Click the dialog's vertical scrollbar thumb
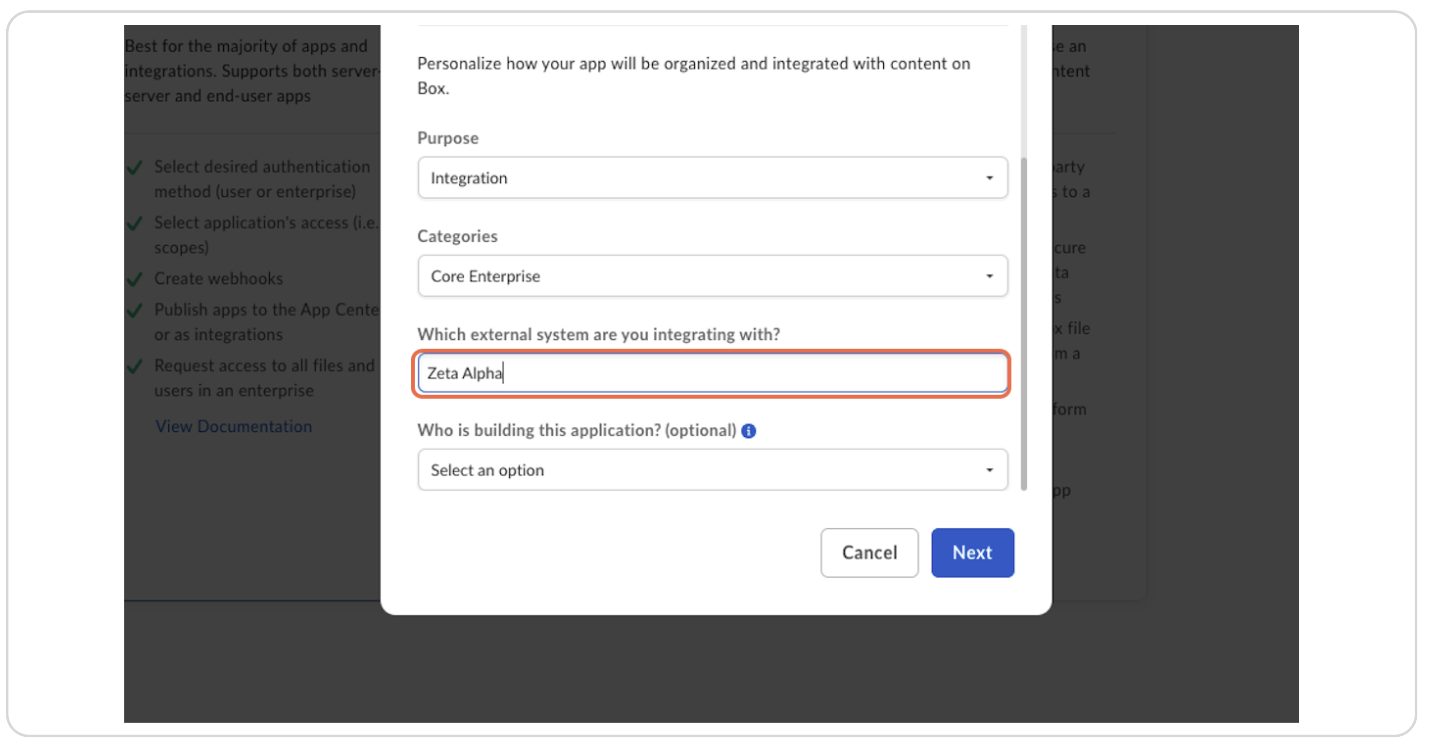This screenshot has height=748, width=1430. click(x=1023, y=320)
